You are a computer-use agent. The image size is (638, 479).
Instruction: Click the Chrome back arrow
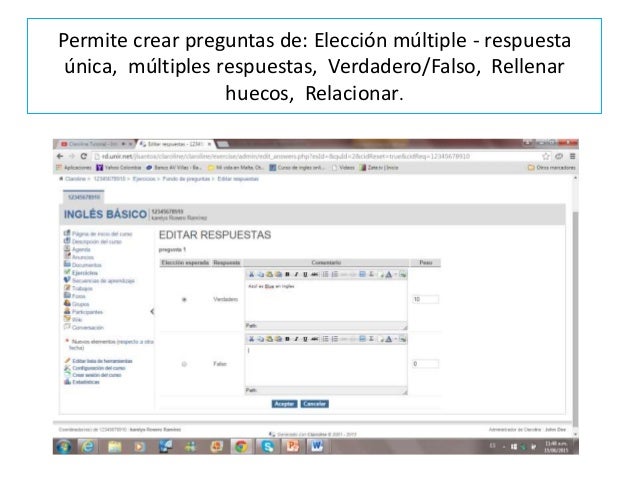click(60, 156)
